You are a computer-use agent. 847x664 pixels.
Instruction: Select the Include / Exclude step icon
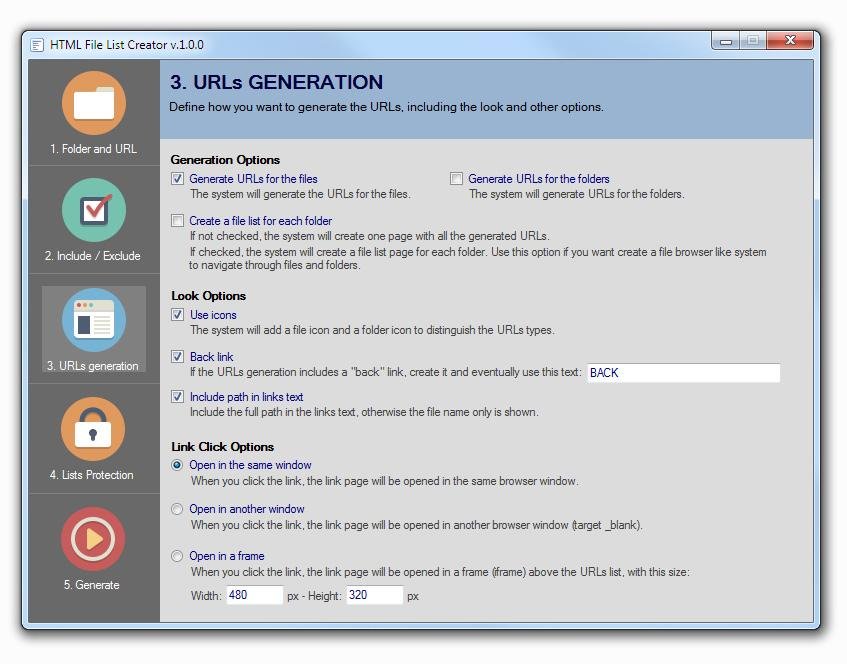93,210
